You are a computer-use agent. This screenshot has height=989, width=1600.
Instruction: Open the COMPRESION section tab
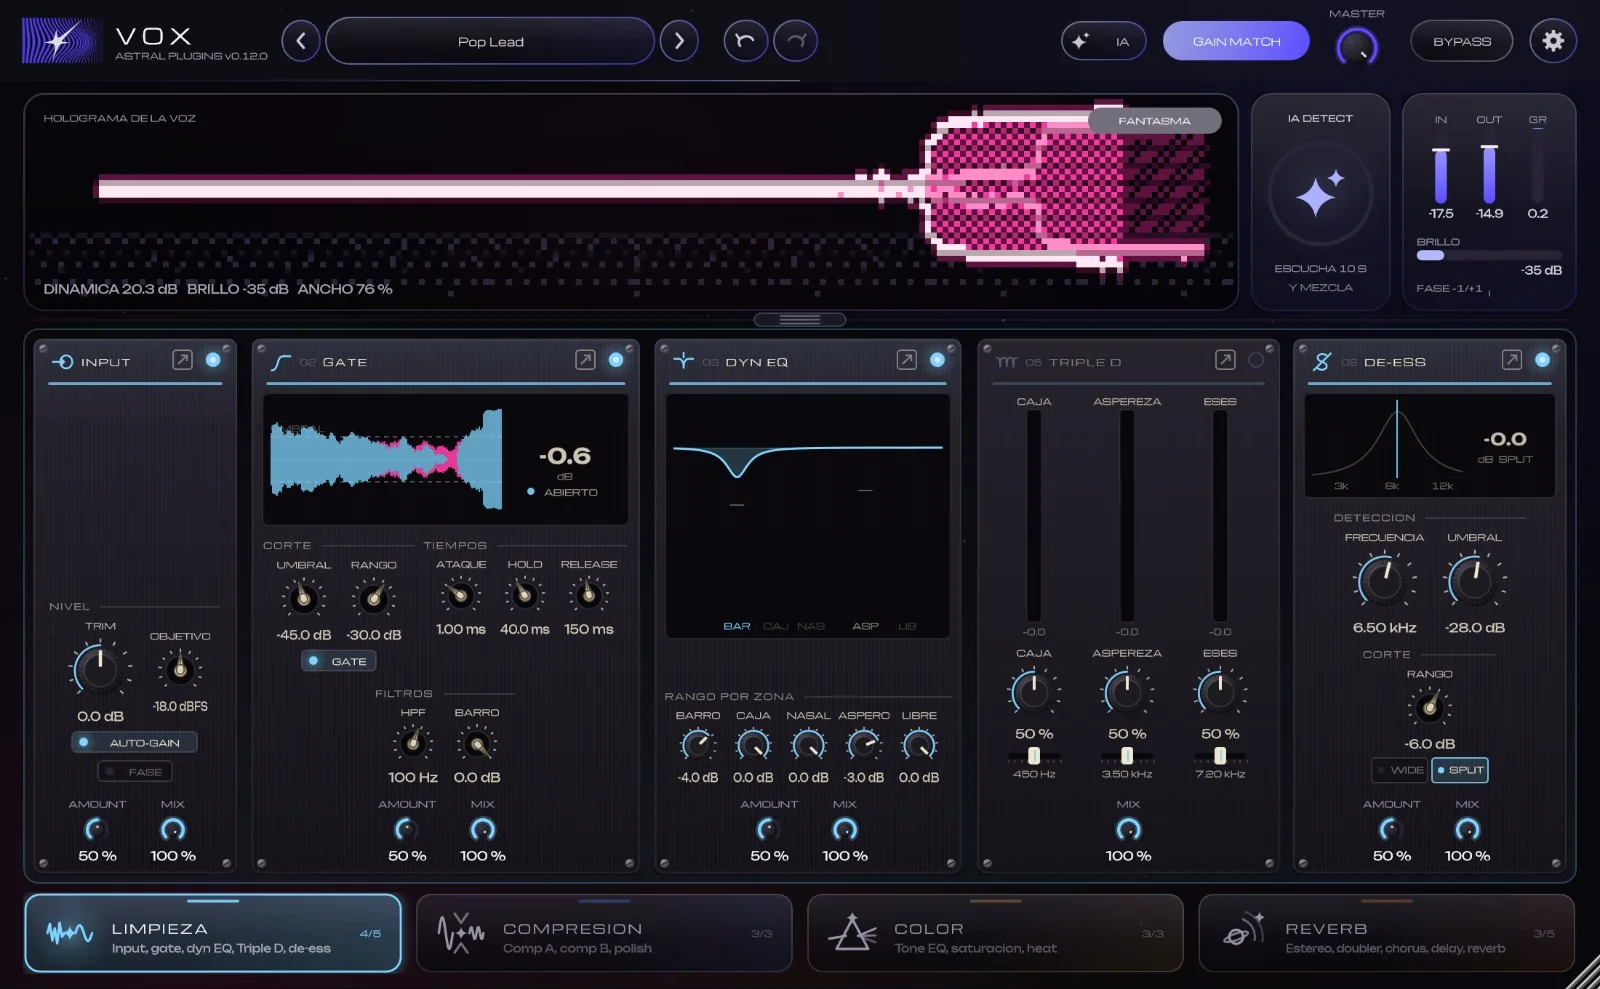point(604,934)
